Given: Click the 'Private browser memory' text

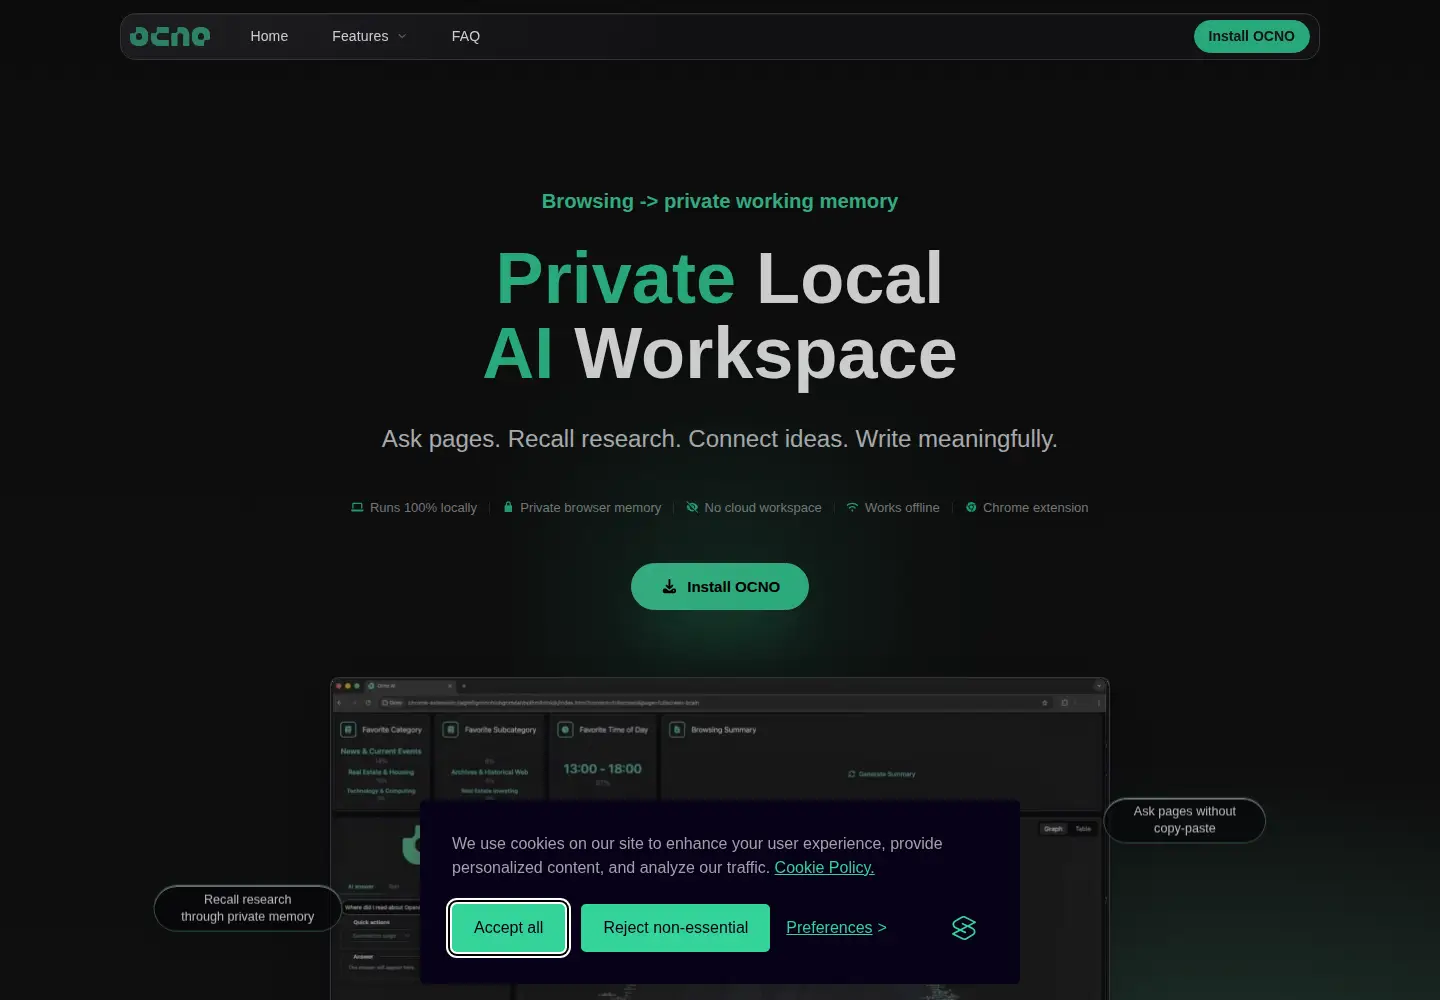Looking at the screenshot, I should click(590, 507).
